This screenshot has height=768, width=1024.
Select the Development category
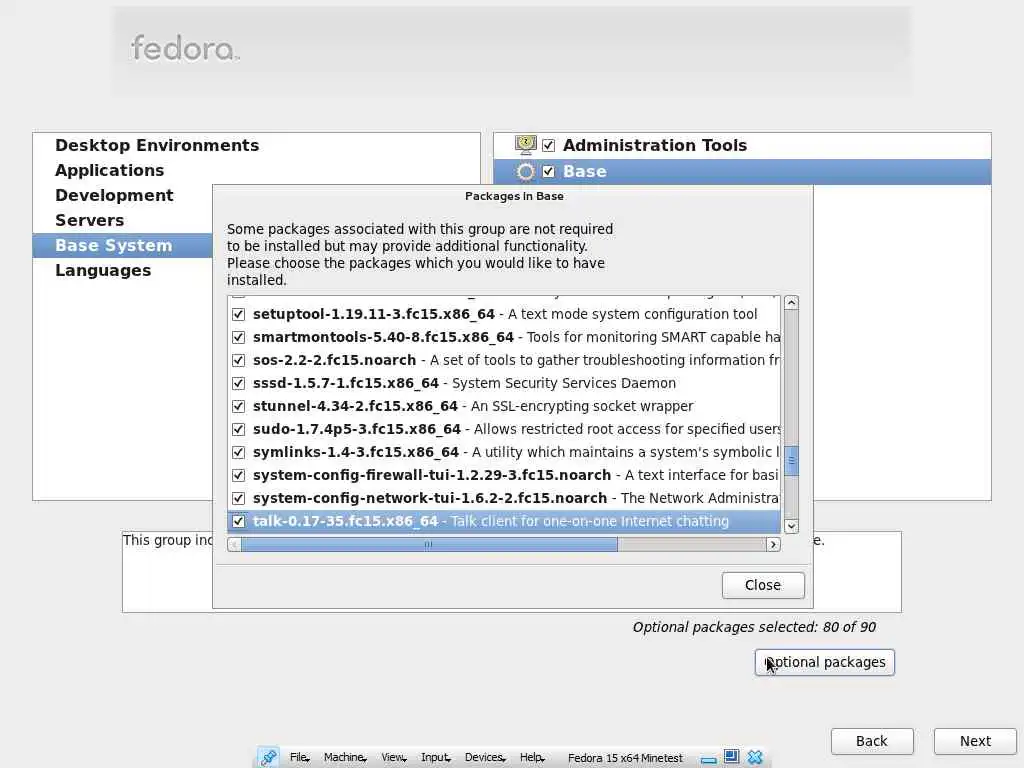coord(114,195)
